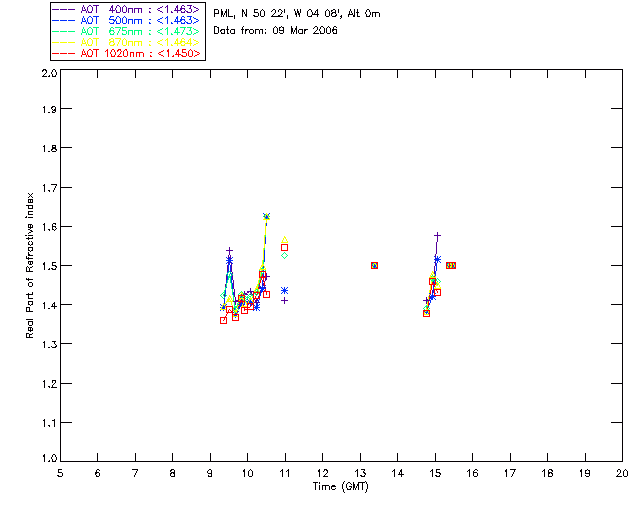The height and width of the screenshot is (512, 640).
Task: Click the 'Time (GMT)' x-axis label
Action: click(341, 487)
